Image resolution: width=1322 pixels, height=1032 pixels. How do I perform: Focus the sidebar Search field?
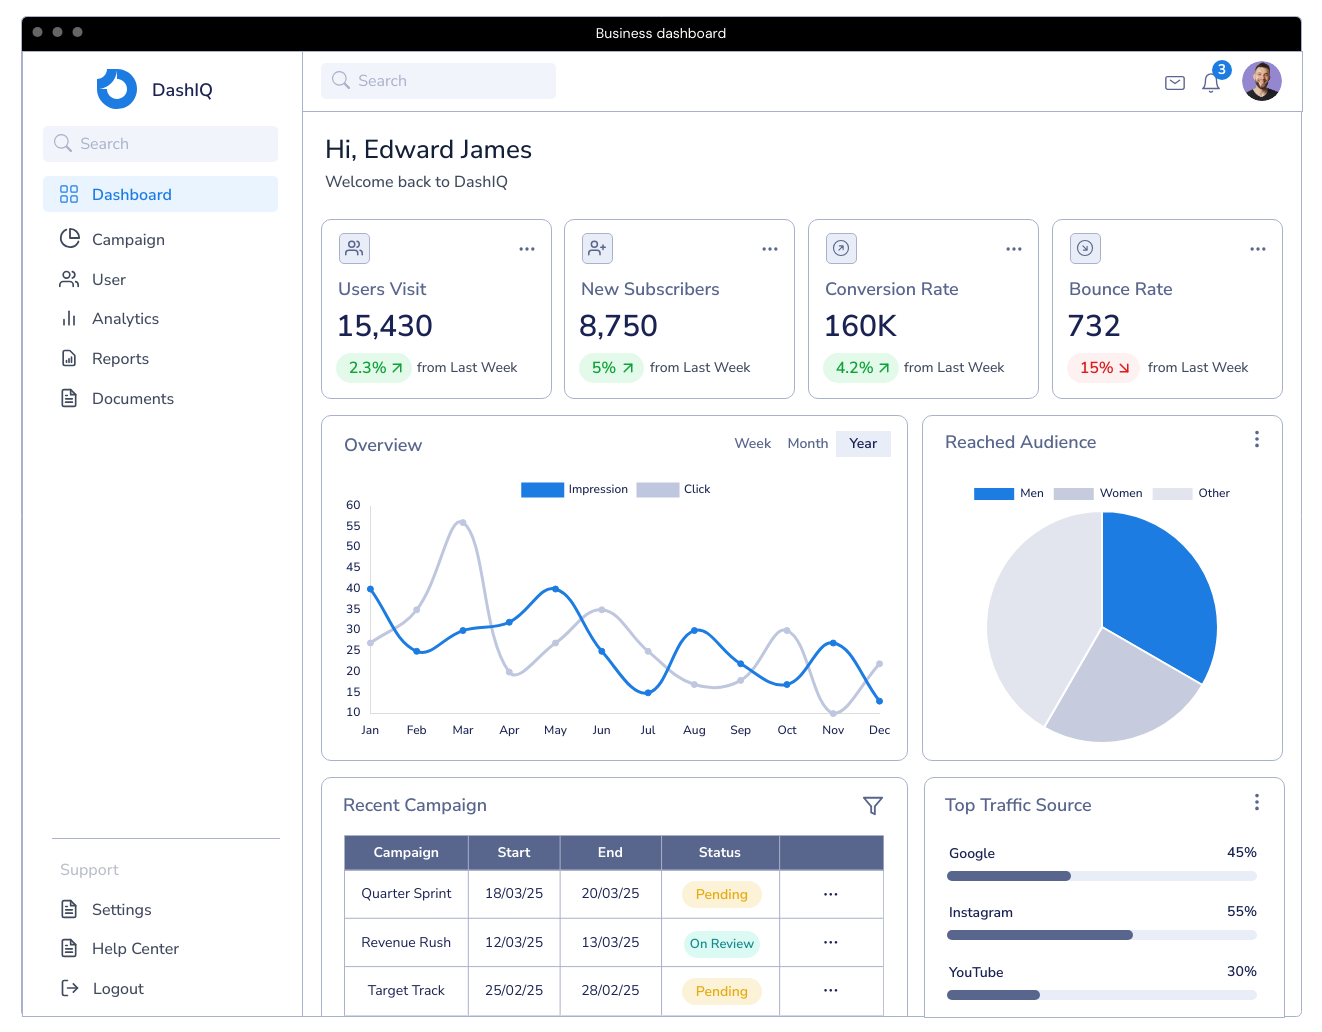[160, 143]
